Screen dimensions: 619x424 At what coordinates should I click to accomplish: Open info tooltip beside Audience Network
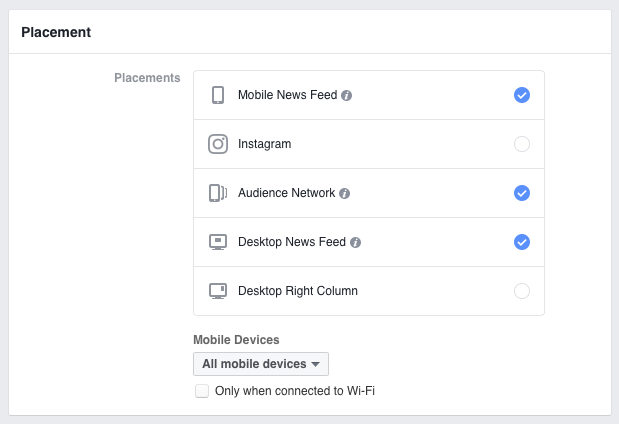pyautogui.click(x=345, y=193)
